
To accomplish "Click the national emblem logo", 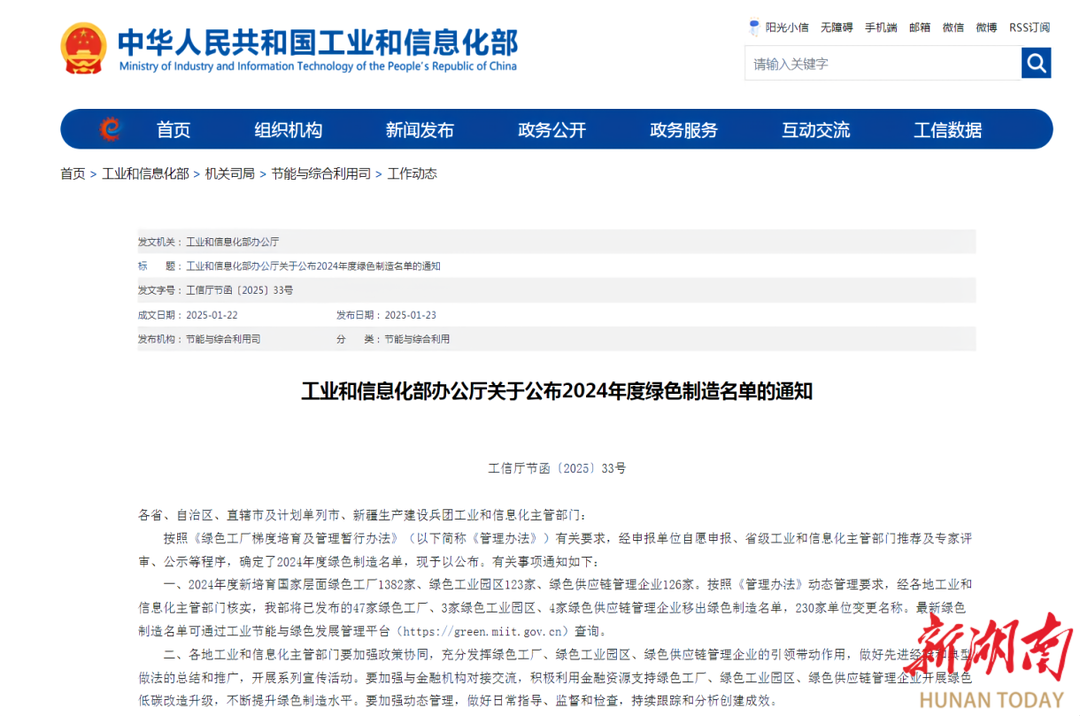I will point(84,47).
